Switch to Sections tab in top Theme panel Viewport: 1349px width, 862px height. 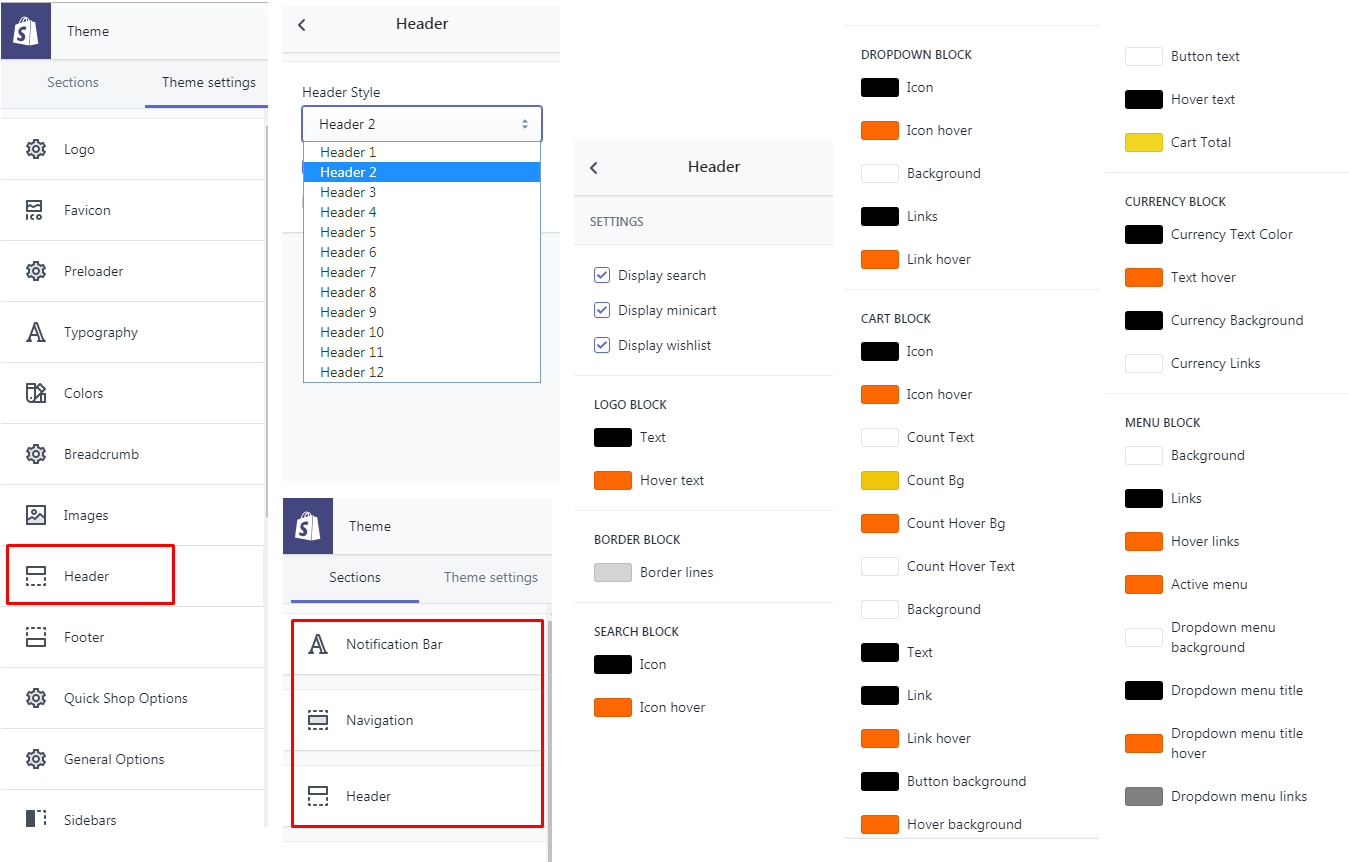pyautogui.click(x=73, y=82)
